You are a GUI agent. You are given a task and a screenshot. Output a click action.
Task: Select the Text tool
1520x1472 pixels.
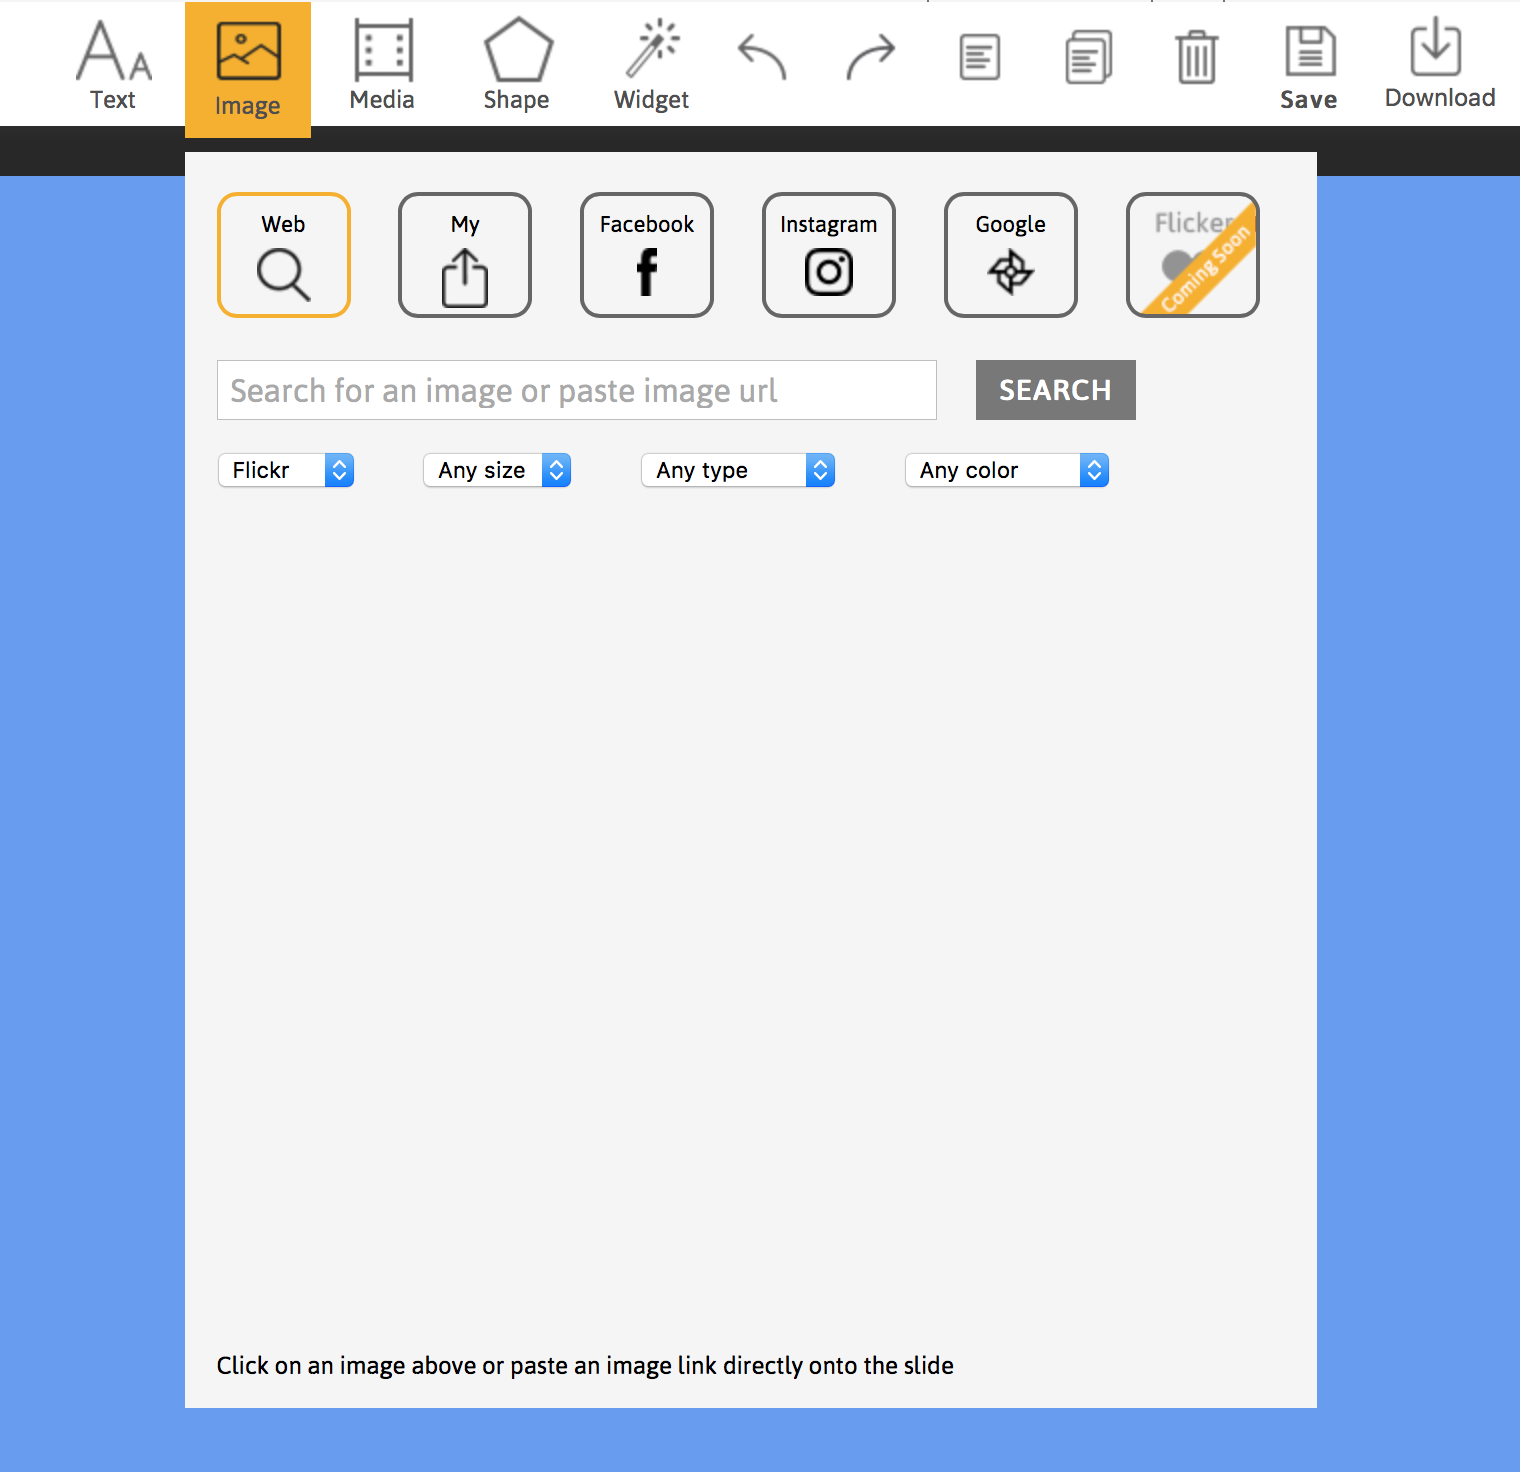point(112,63)
